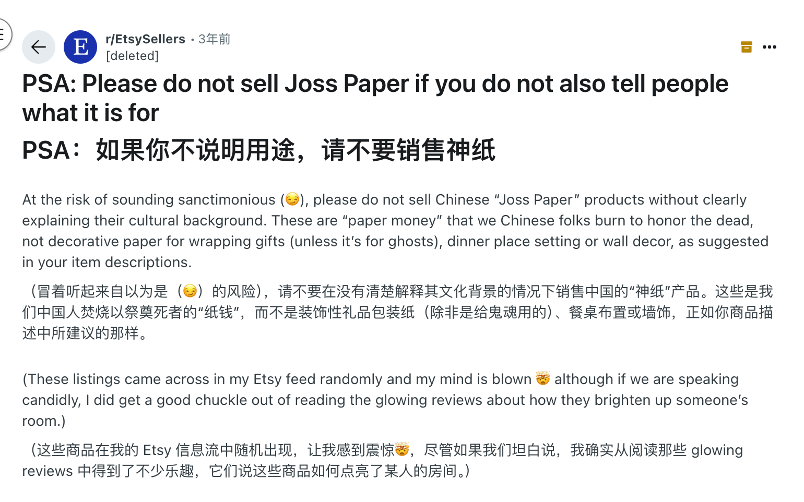
Task: Click the back arrow button
Action: [38, 47]
